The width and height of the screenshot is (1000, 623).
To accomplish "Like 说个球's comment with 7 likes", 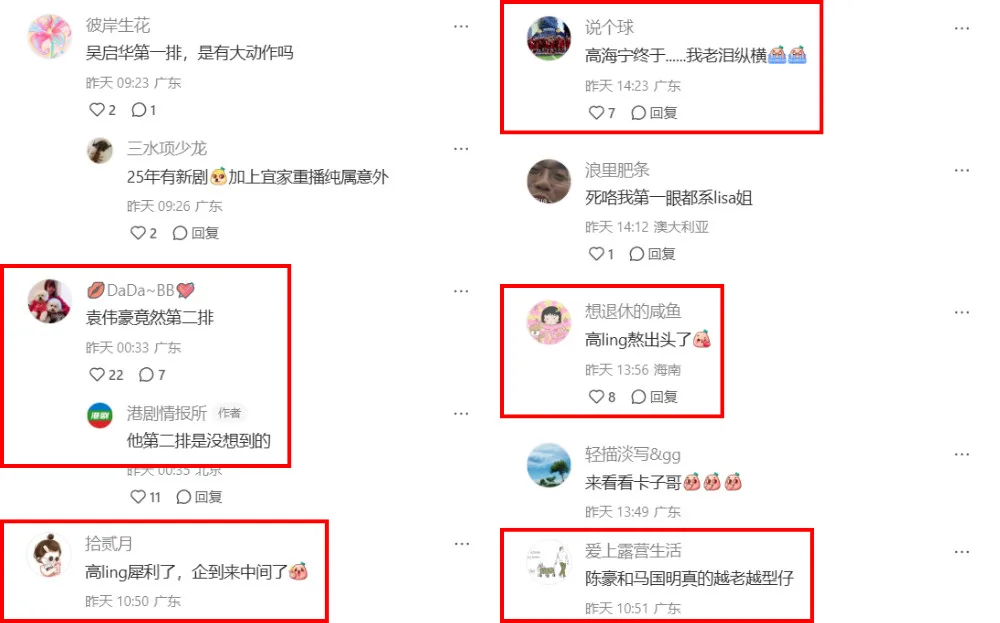I will [601, 113].
